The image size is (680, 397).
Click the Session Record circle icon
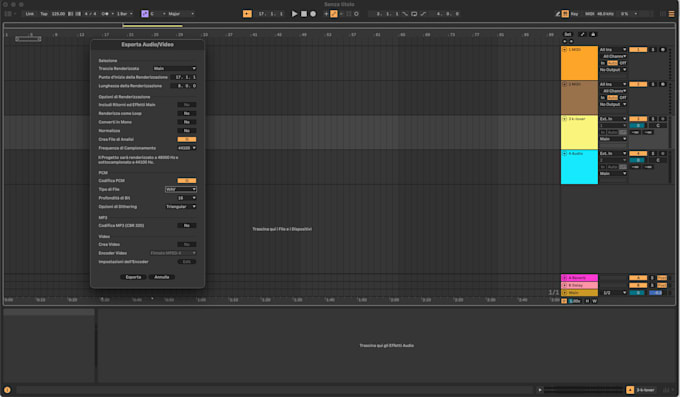click(356, 14)
